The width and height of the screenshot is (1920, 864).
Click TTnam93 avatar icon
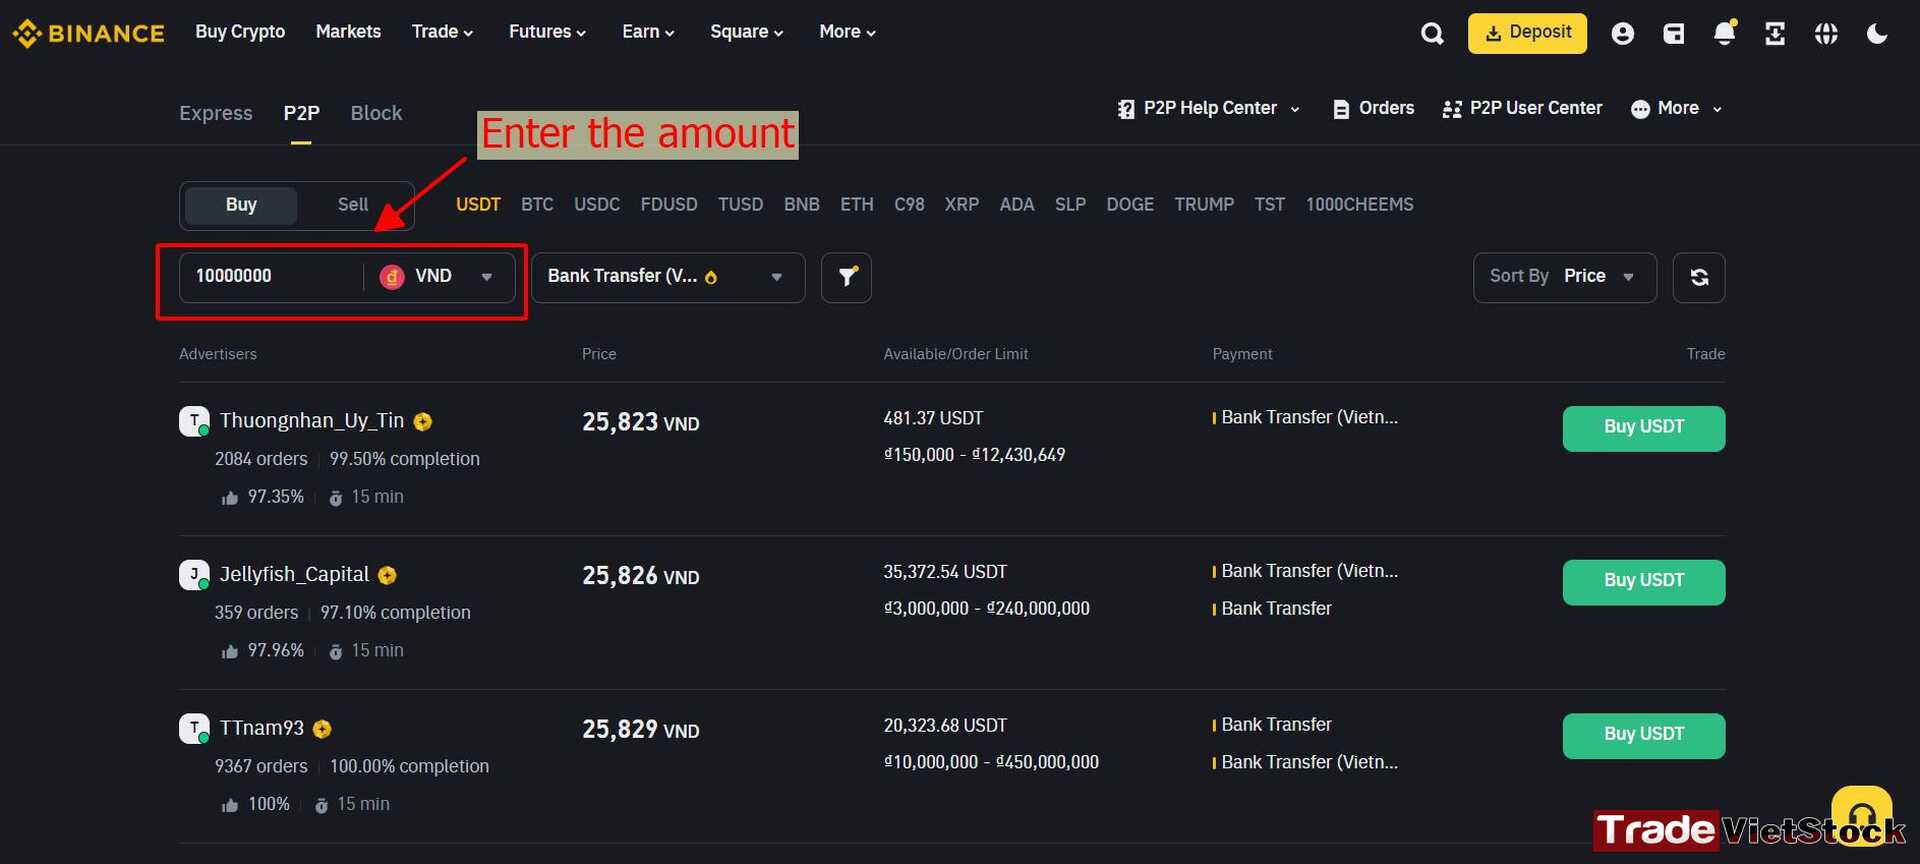(x=194, y=728)
